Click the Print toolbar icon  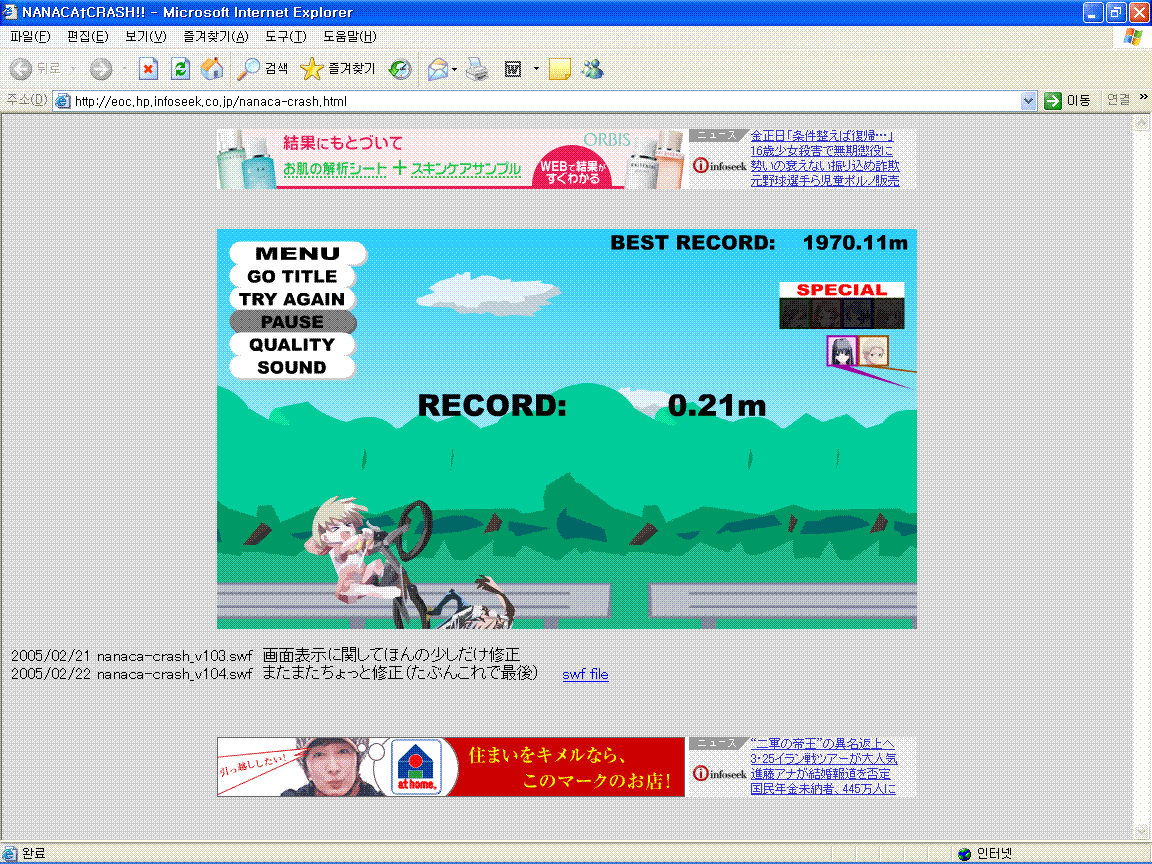pos(478,69)
